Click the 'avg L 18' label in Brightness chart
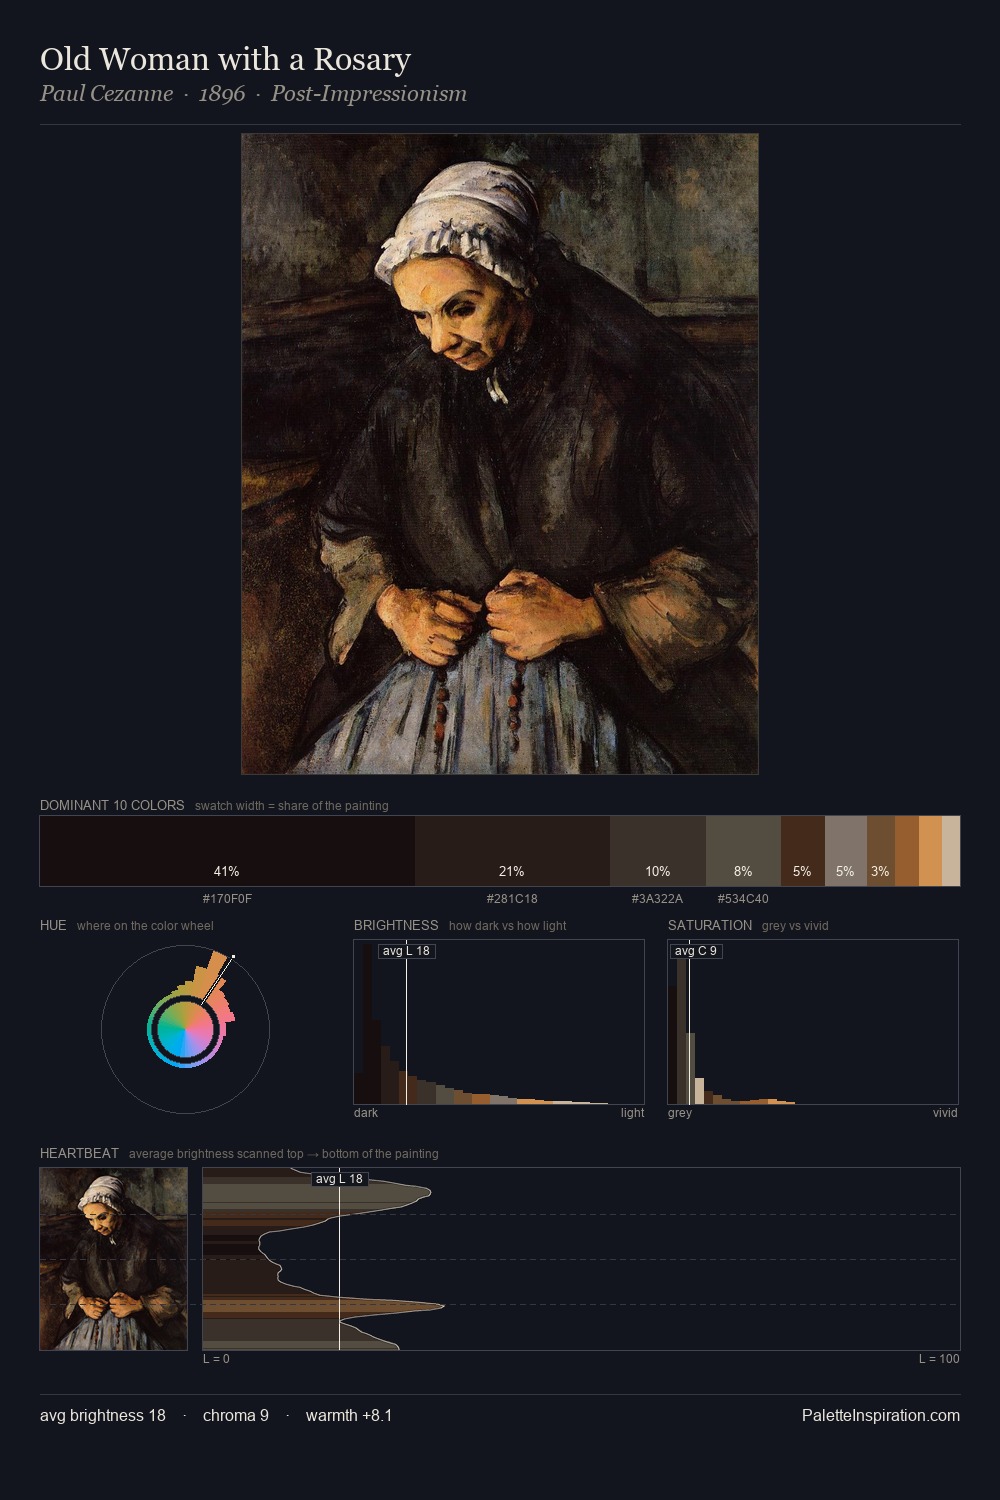 coord(406,951)
